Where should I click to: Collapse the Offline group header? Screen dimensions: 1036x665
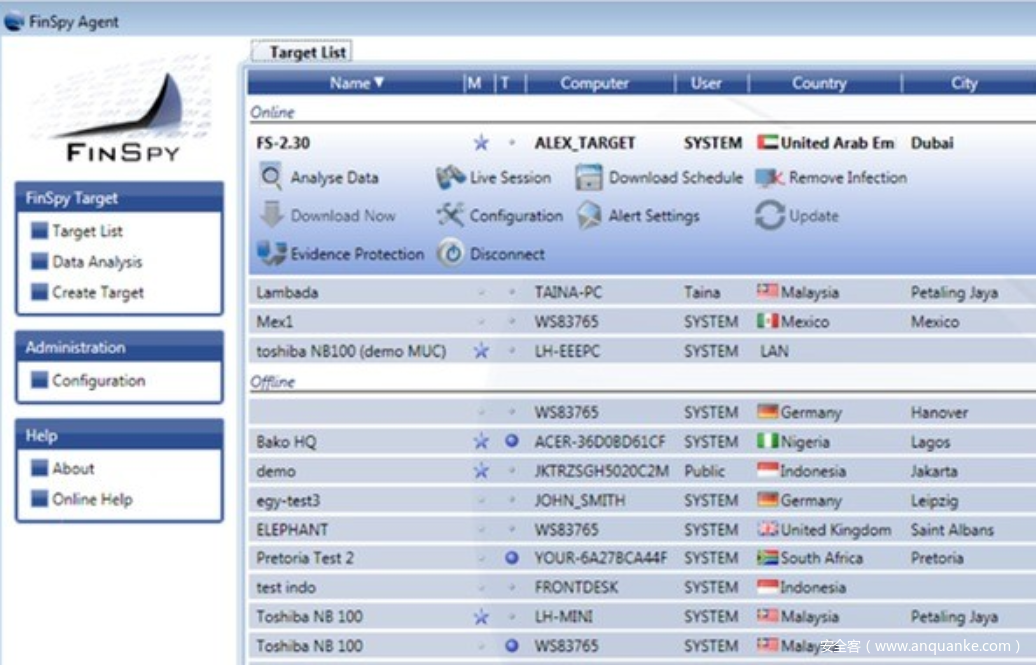point(272,382)
